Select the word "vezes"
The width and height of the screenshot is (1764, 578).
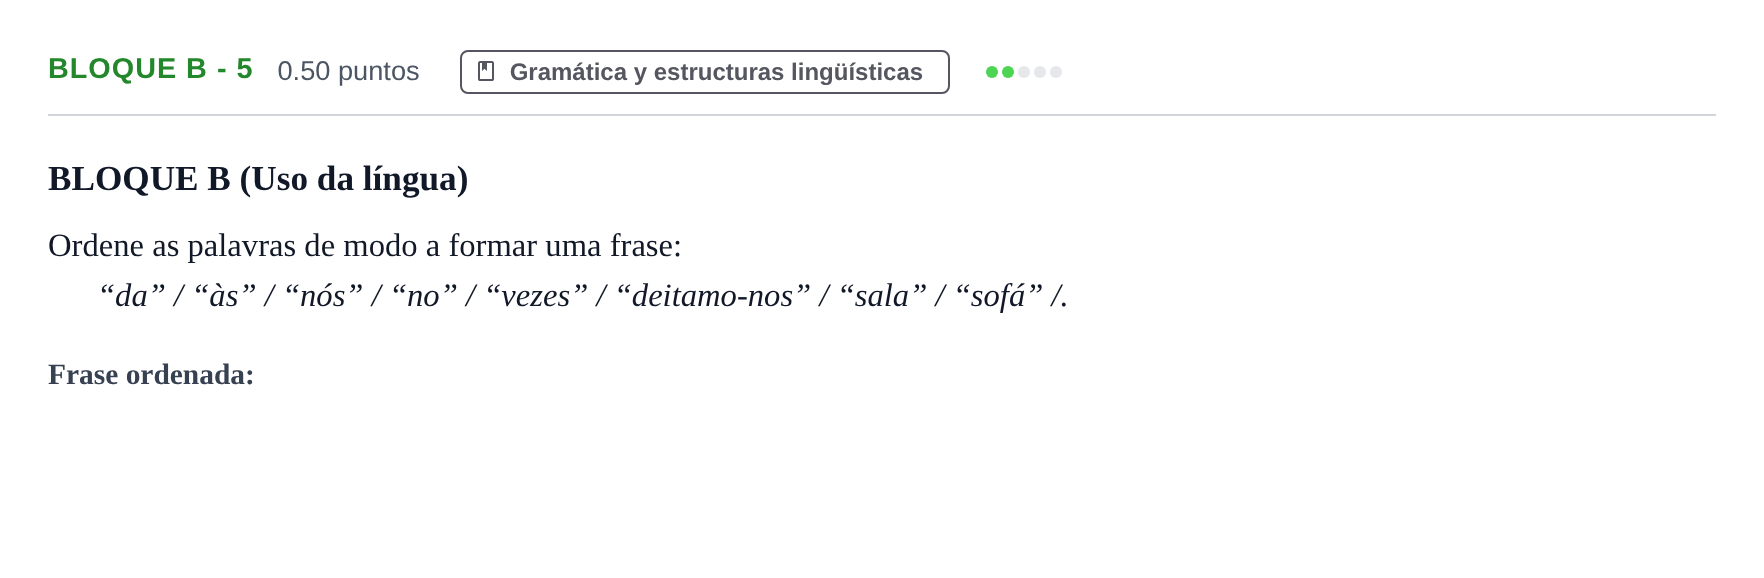(536, 296)
